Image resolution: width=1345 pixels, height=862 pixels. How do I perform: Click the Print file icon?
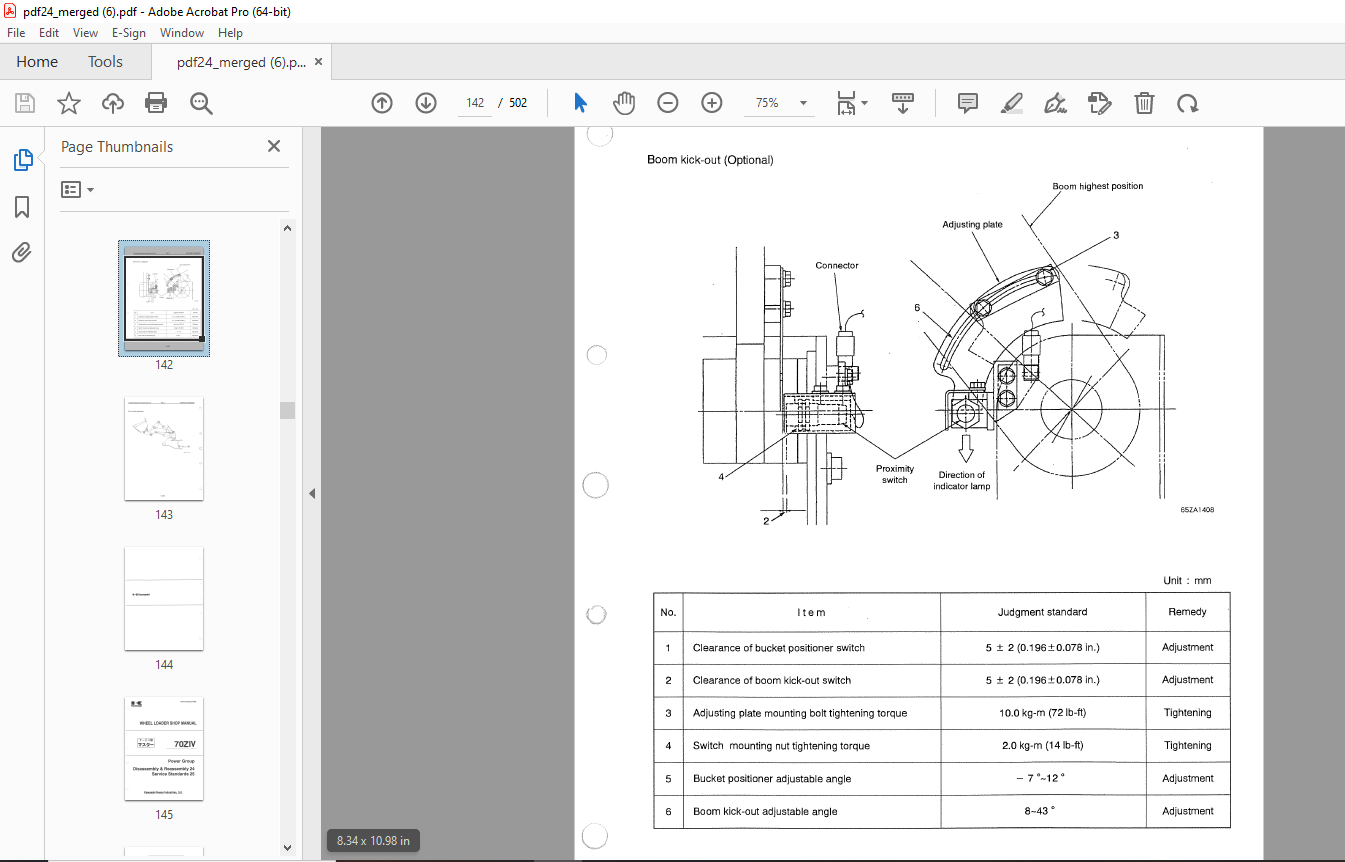click(156, 103)
